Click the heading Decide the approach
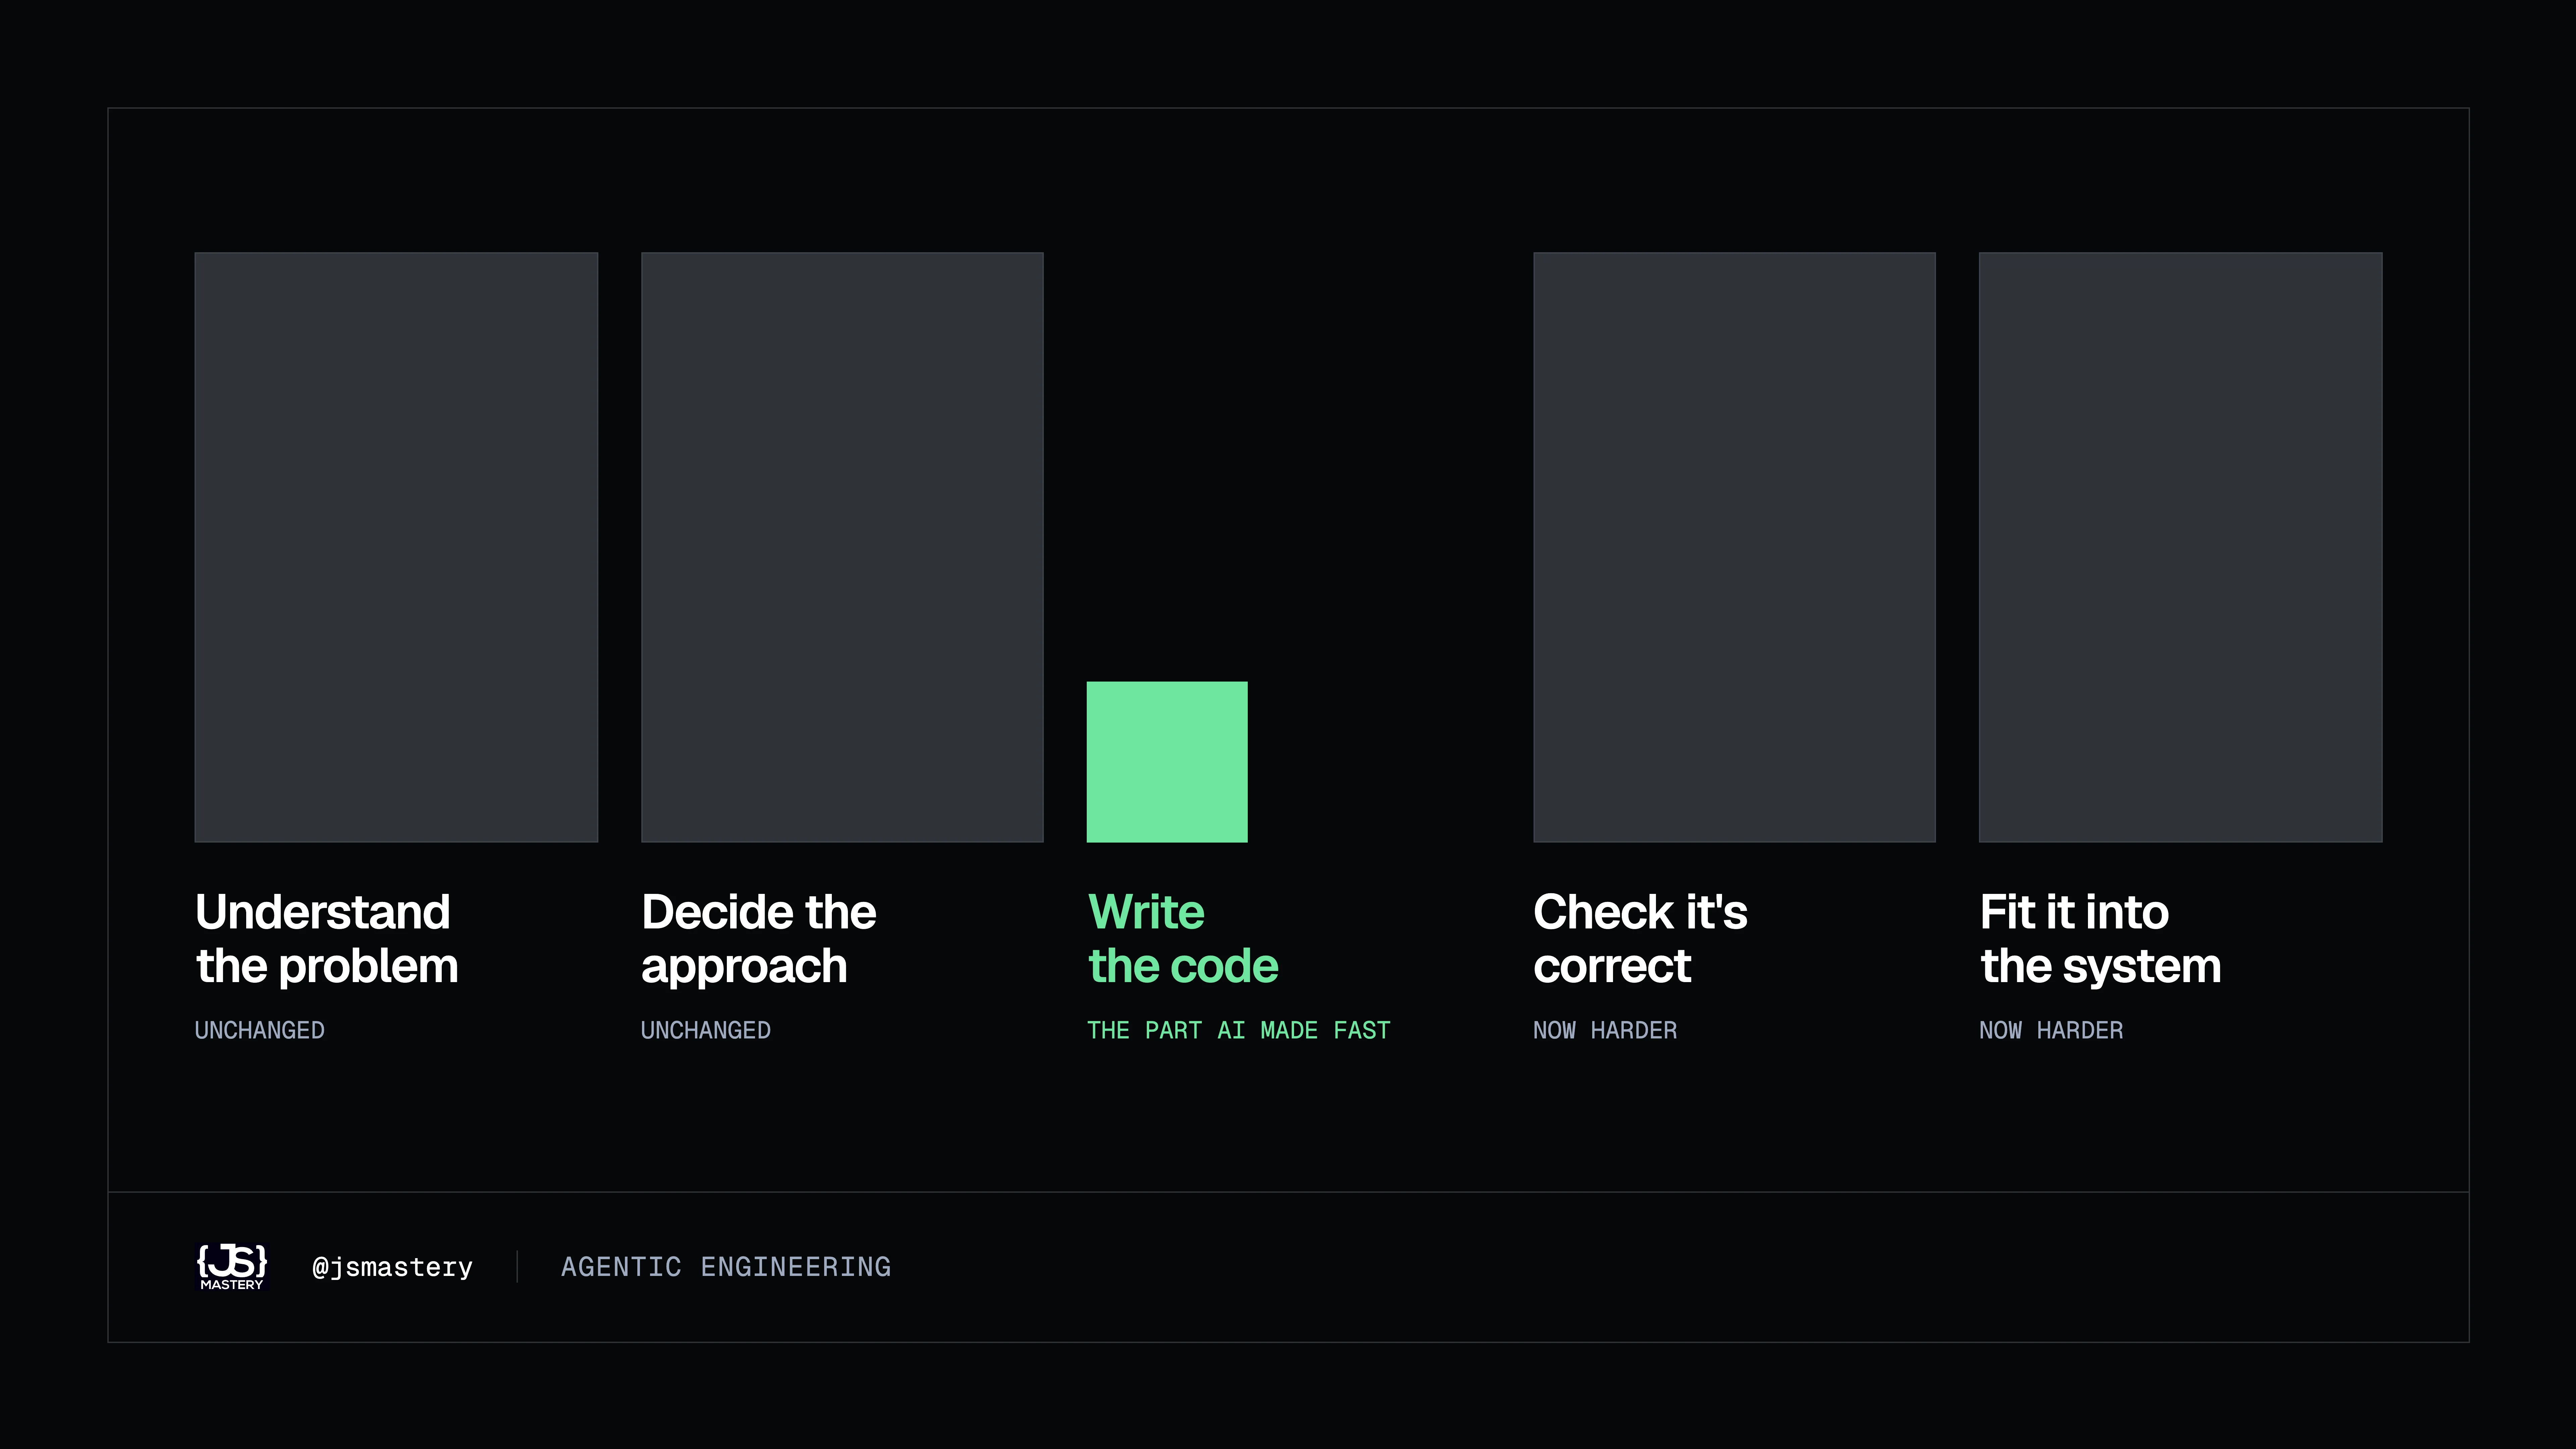This screenshot has width=2576, height=1449. (759, 939)
